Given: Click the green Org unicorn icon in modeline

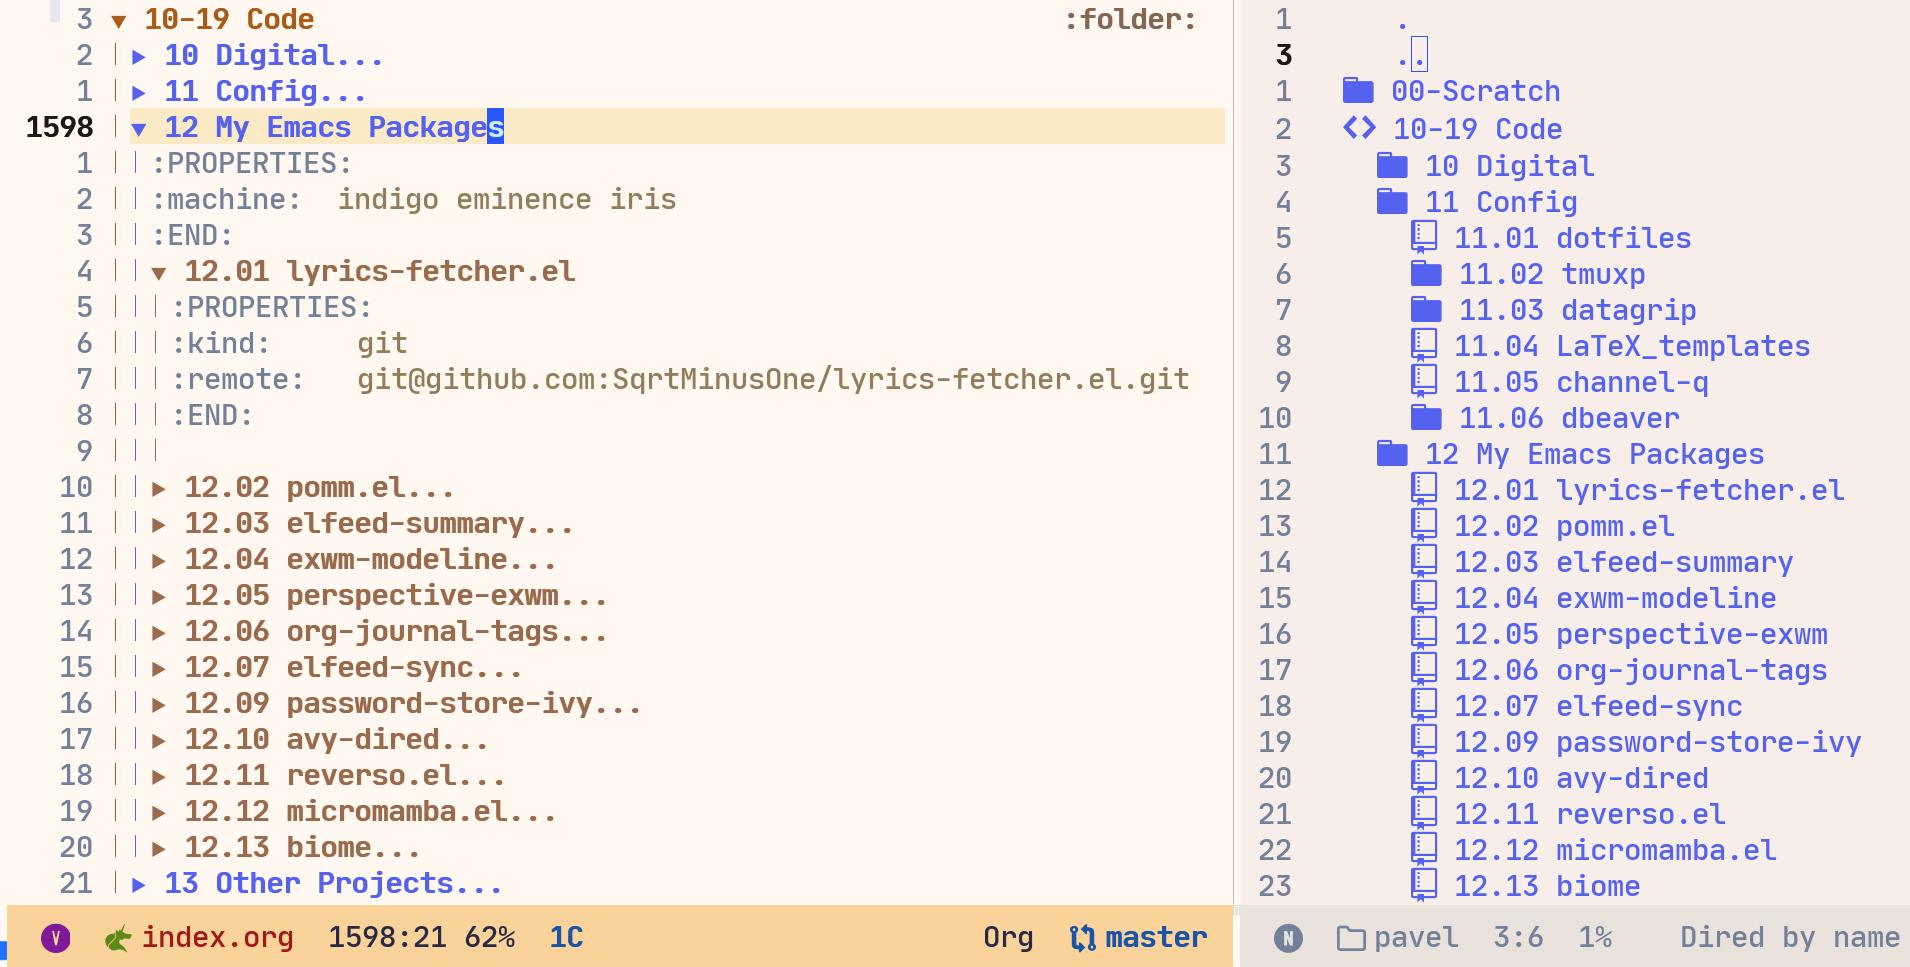Looking at the screenshot, I should [x=117, y=938].
